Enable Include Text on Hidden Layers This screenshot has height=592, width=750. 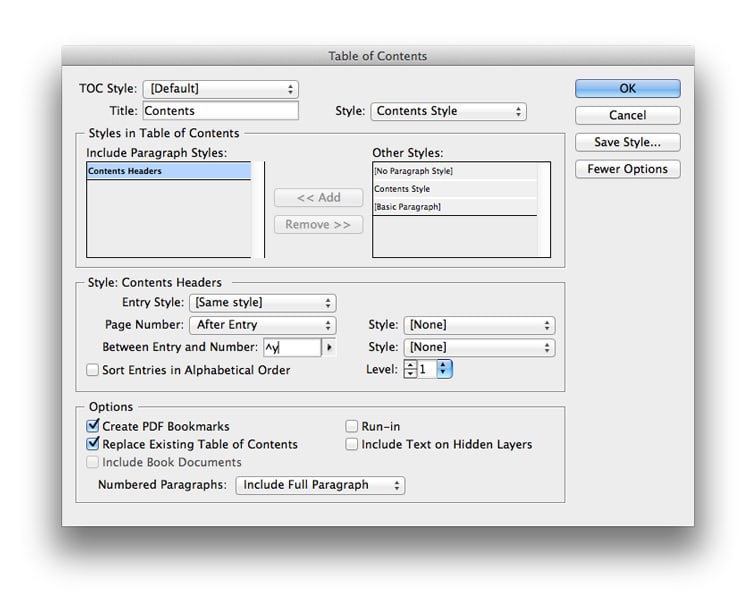pos(352,444)
